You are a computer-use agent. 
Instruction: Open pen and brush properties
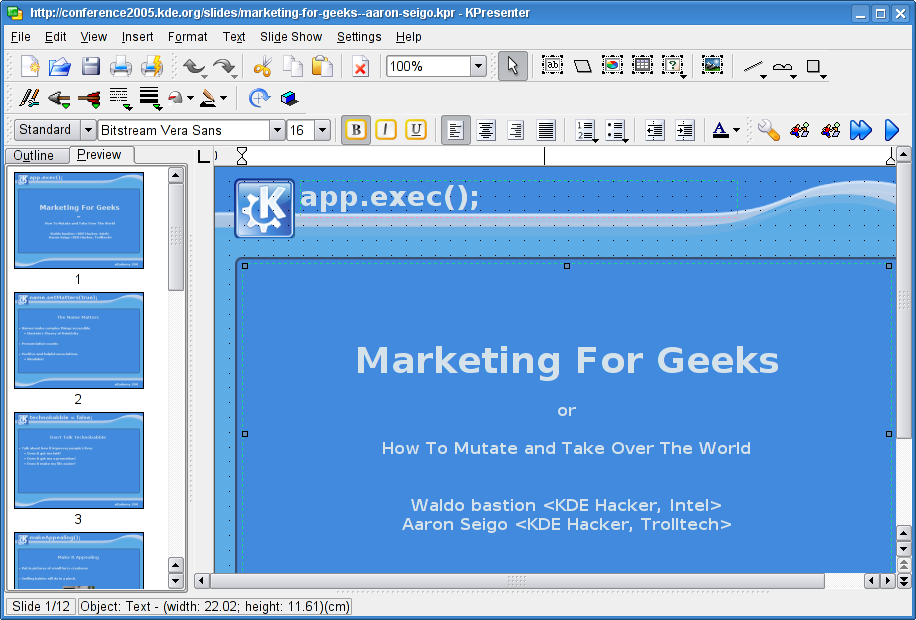(x=29, y=98)
